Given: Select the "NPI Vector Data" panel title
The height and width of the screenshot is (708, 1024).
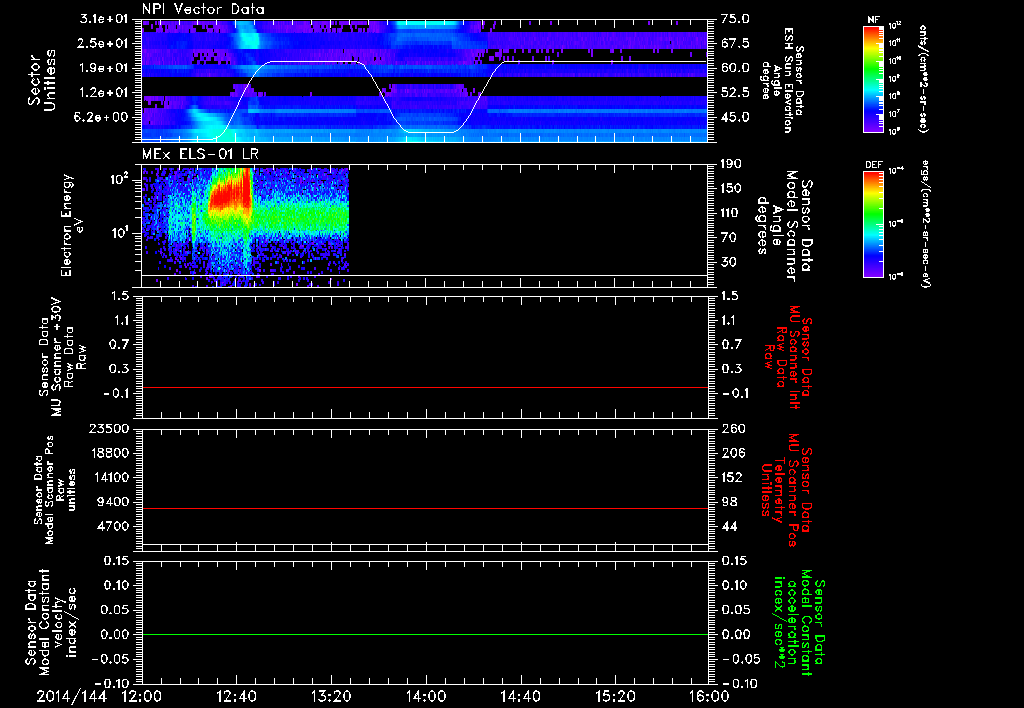Looking at the screenshot, I should click(204, 9).
